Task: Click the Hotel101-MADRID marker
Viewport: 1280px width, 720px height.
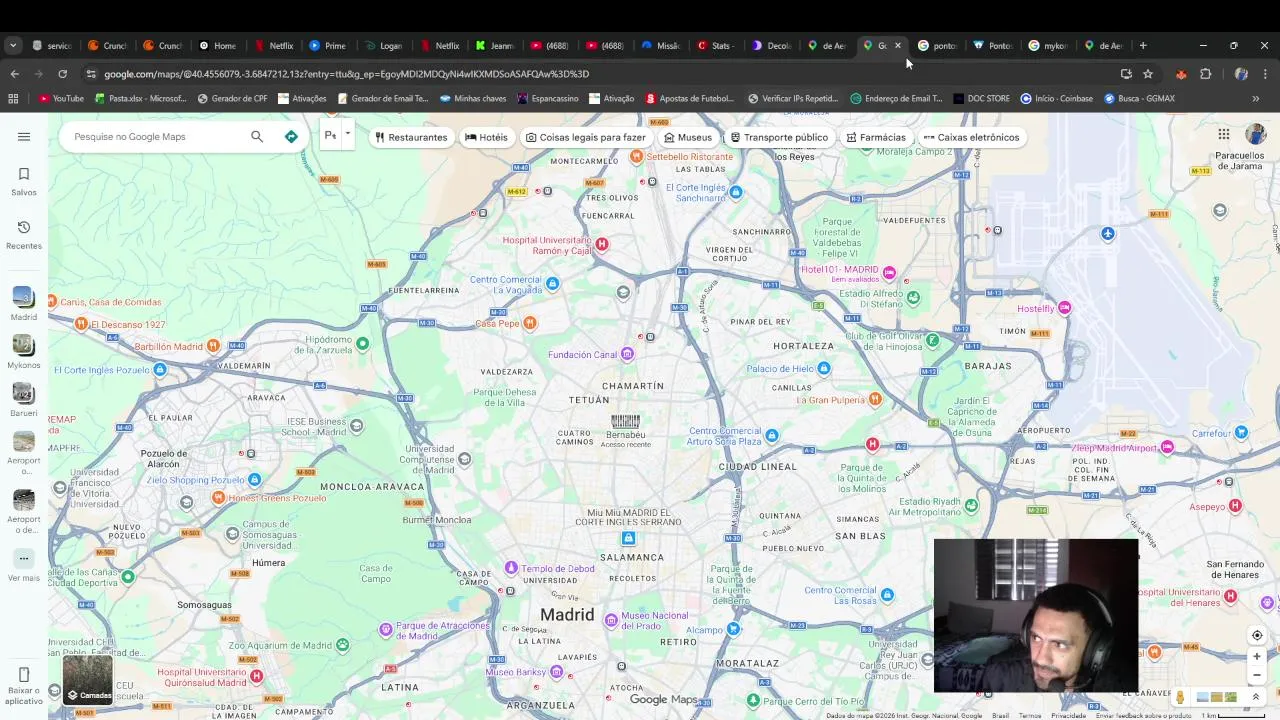Action: click(x=889, y=273)
